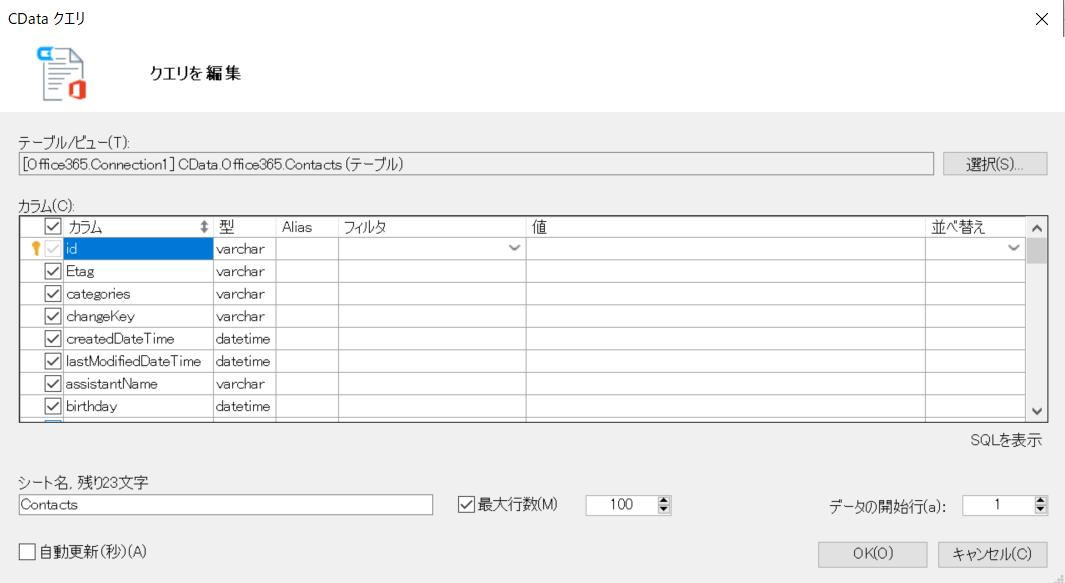The image size is (1065, 583).
Task: Click the 型 column header
Action: pyautogui.click(x=245, y=227)
